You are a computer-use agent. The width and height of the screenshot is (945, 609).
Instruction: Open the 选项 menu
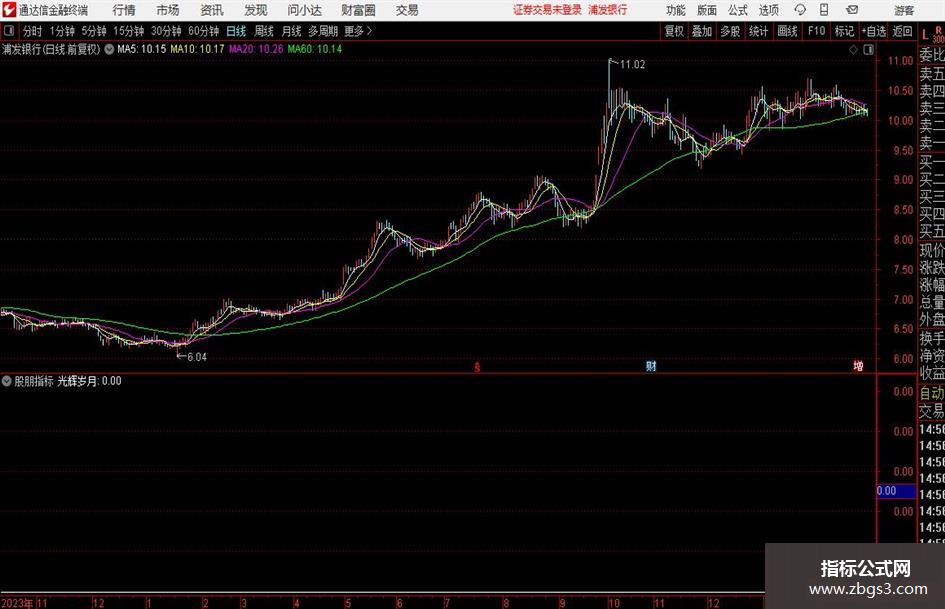(x=768, y=10)
